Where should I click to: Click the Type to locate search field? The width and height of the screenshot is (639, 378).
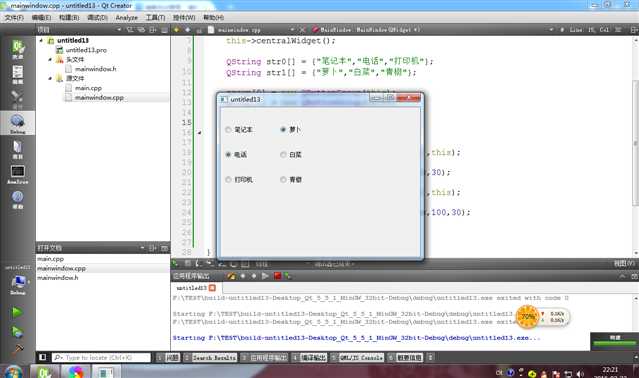101,358
